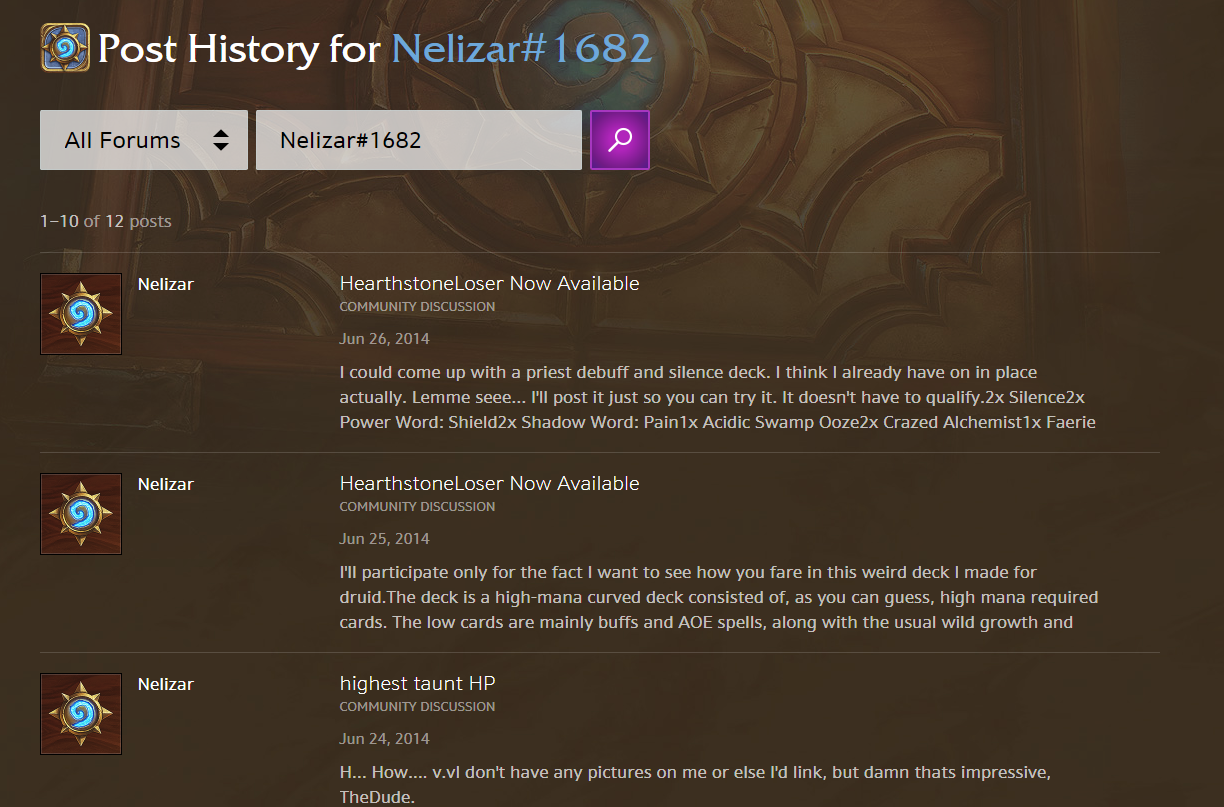This screenshot has height=807, width=1224.
Task: Open Community Discussion under the Jun 25 post
Action: pyautogui.click(x=417, y=507)
